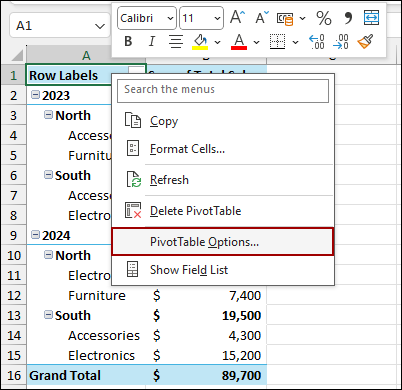Select Accessories cell in row 14
The width and height of the screenshot is (402, 390).
pos(86,335)
